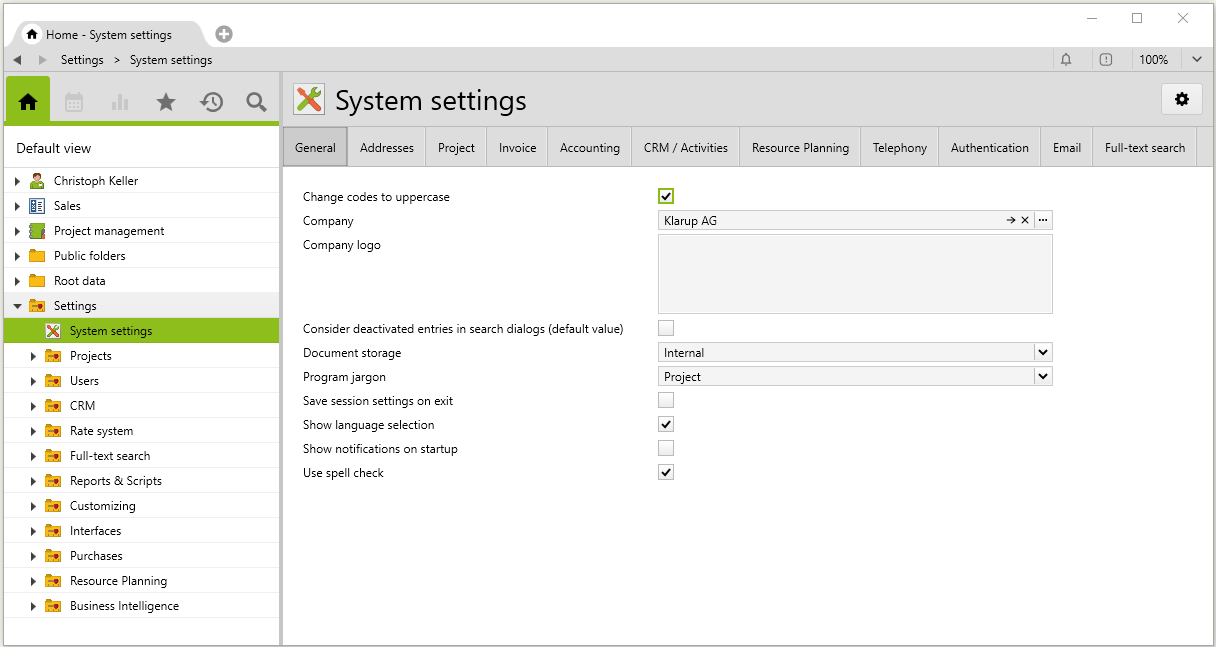This screenshot has width=1216, height=647.
Task: Open the Document storage dropdown
Action: [1043, 352]
